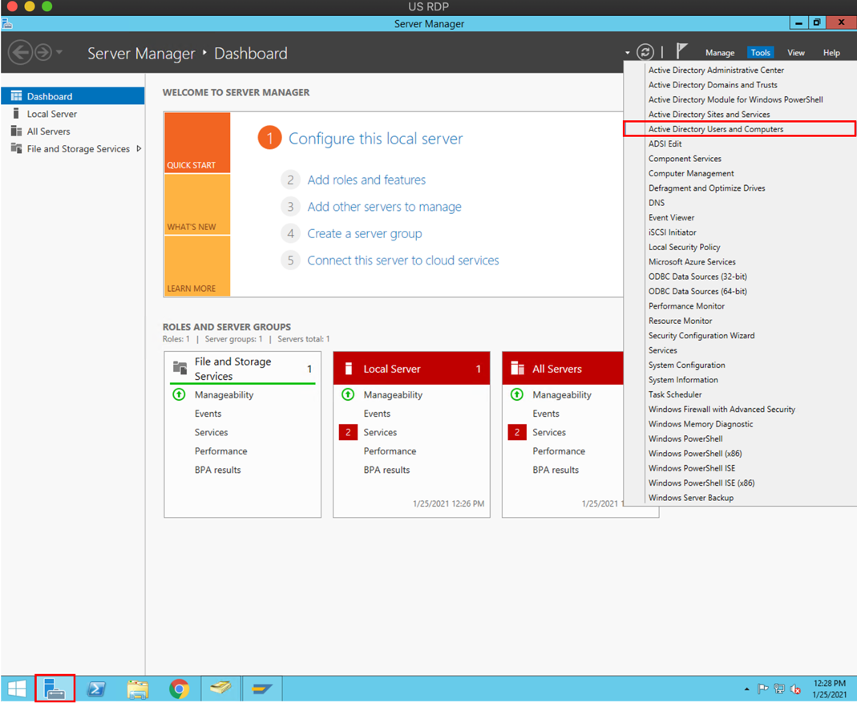
Task: Open Server Manager from the taskbar
Action: click(x=55, y=688)
